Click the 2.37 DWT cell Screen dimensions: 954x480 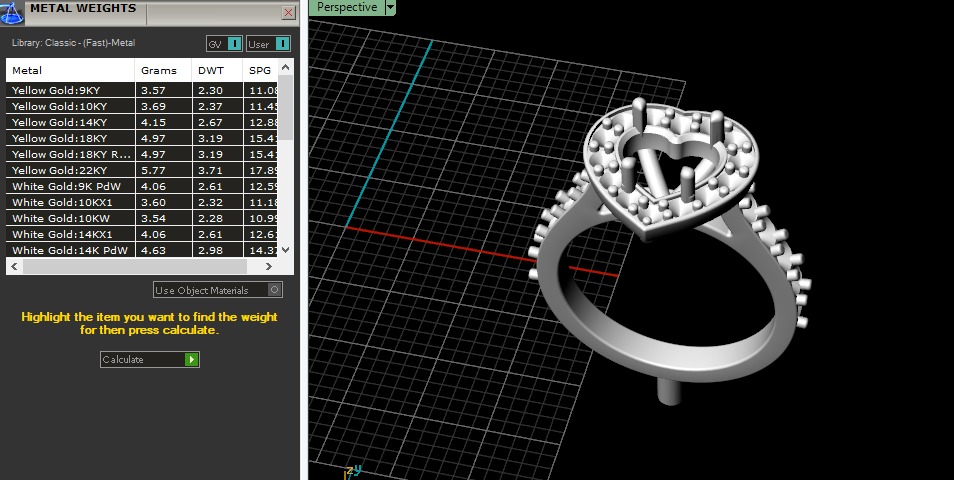(217, 106)
